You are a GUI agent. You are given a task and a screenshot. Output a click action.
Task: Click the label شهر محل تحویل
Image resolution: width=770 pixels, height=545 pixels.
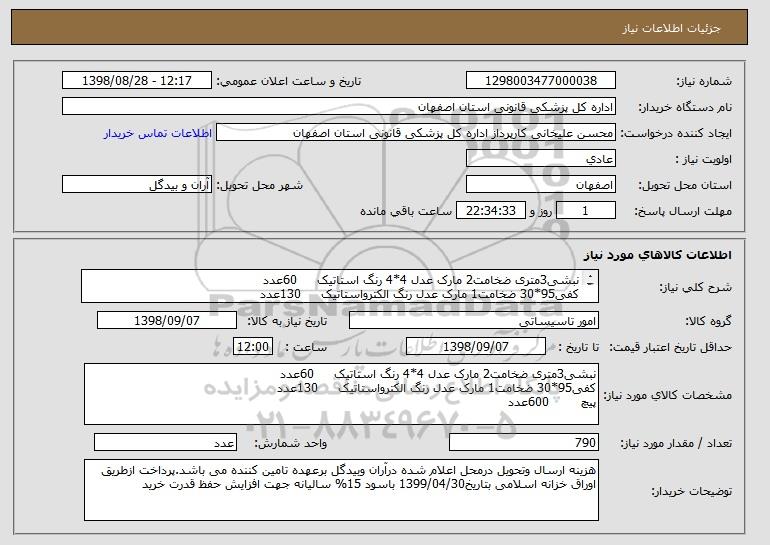260,185
